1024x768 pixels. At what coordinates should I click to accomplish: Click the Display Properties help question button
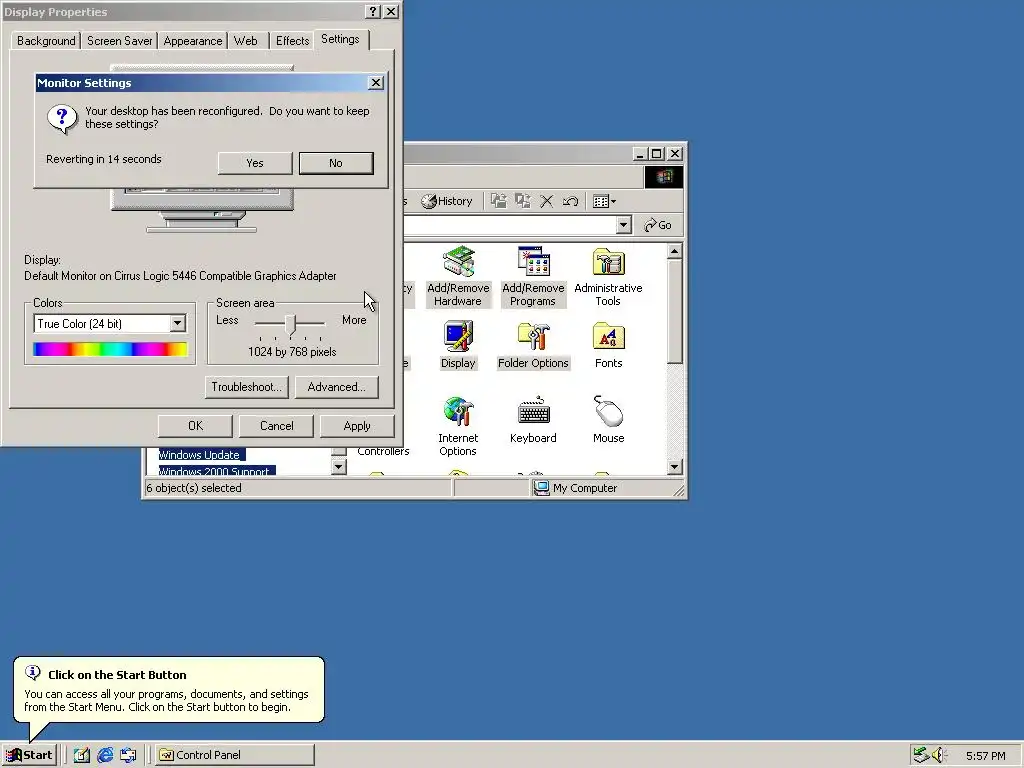tap(372, 12)
